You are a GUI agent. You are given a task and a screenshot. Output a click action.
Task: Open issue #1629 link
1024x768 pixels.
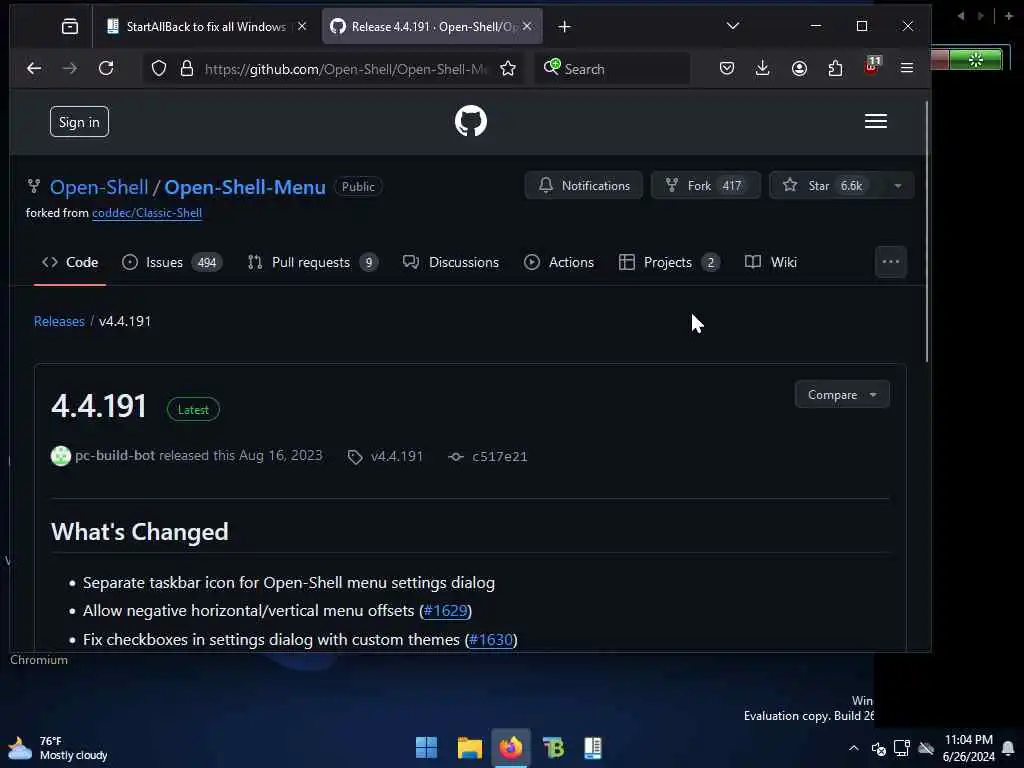[x=445, y=611]
